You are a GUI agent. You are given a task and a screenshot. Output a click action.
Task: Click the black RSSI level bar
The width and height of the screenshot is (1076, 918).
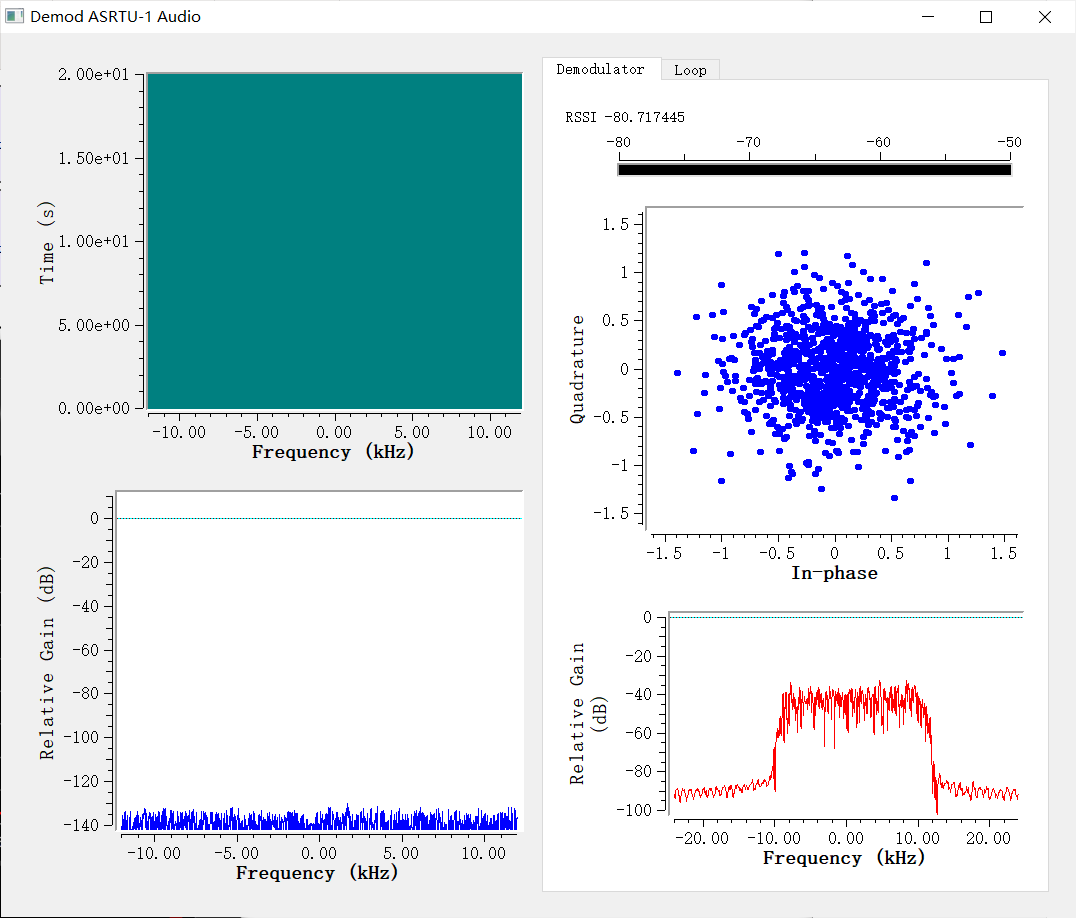click(814, 170)
